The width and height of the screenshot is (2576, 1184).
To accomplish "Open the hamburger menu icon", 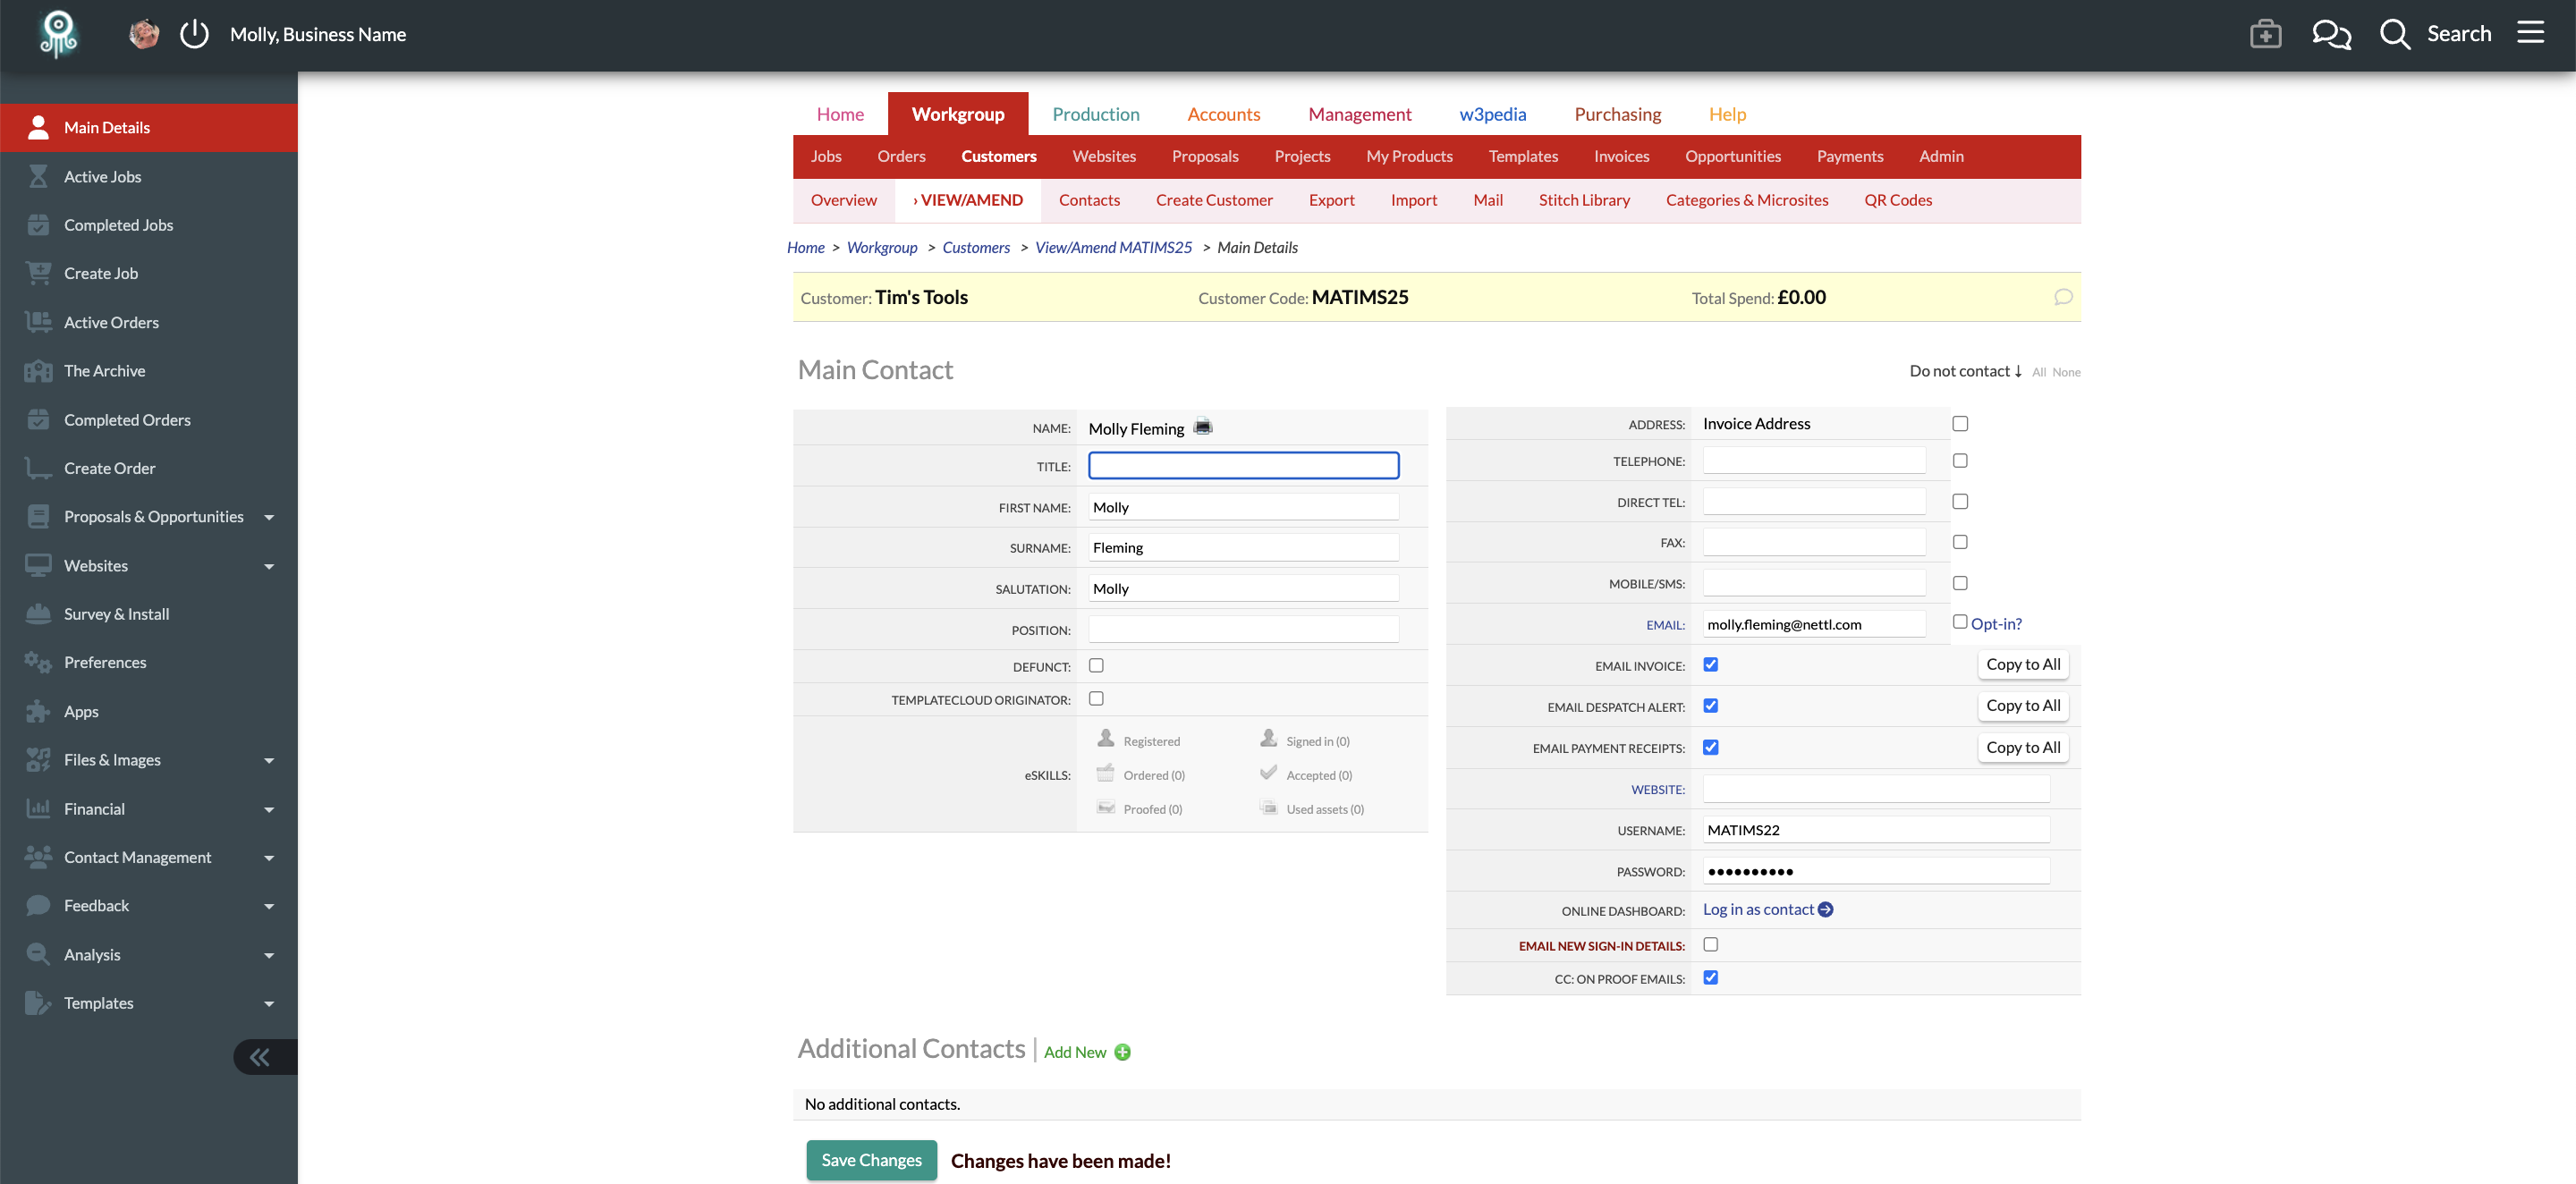I will (2530, 33).
